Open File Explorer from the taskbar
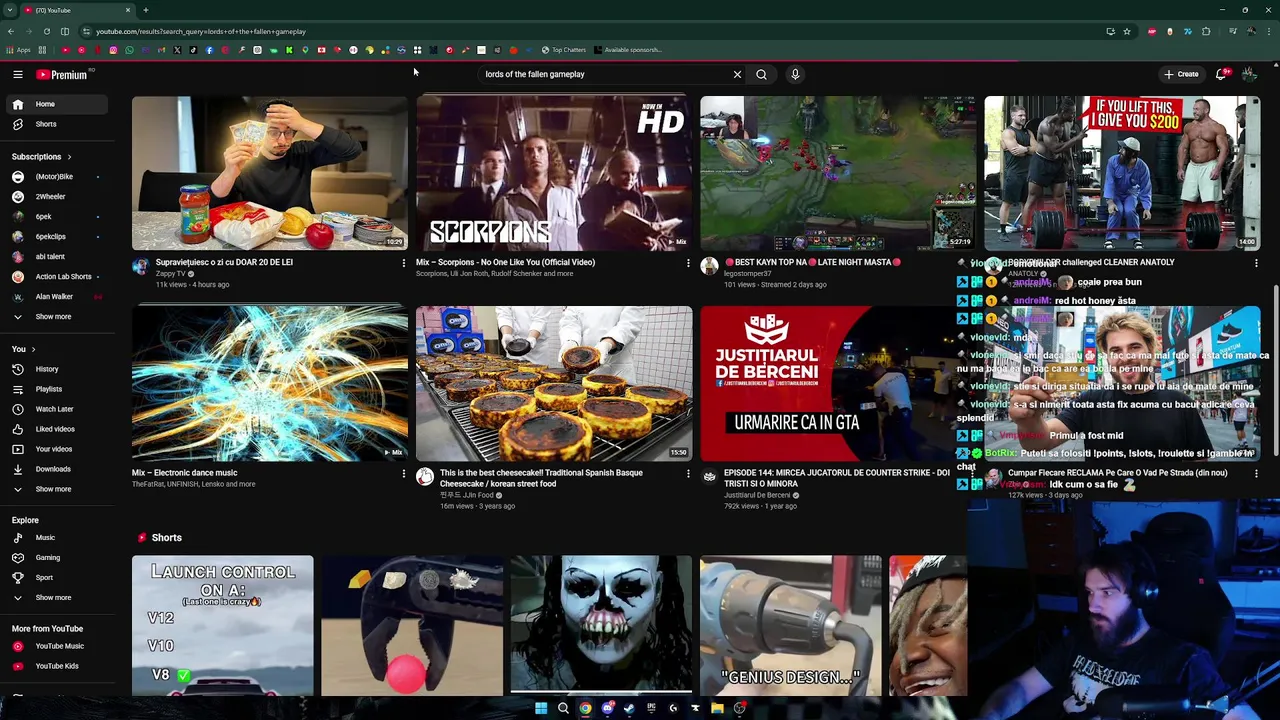1280x720 pixels. pyautogui.click(x=717, y=708)
